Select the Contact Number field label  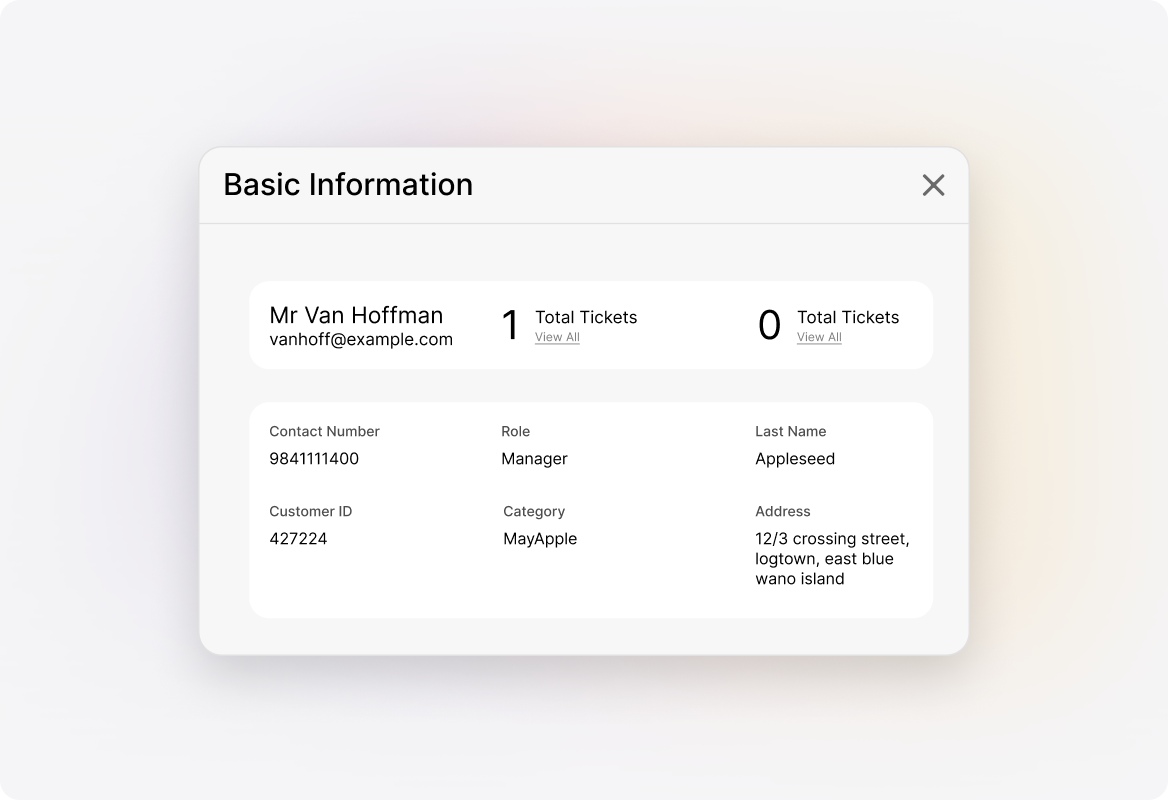pos(324,431)
